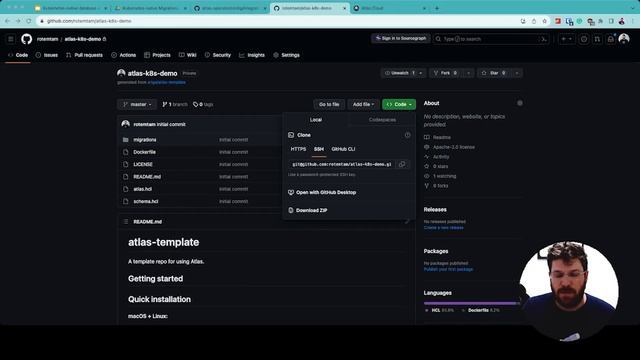Select the HTTPS clone option

point(298,149)
